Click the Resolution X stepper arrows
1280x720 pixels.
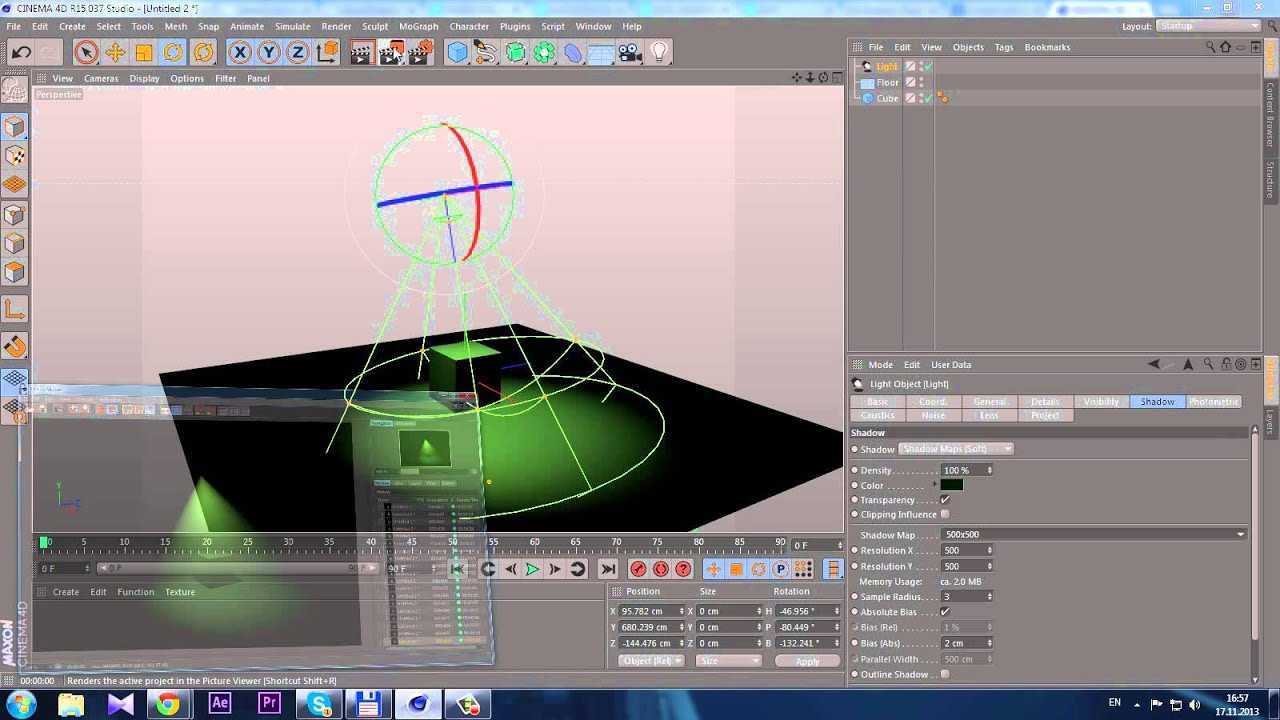(990, 551)
